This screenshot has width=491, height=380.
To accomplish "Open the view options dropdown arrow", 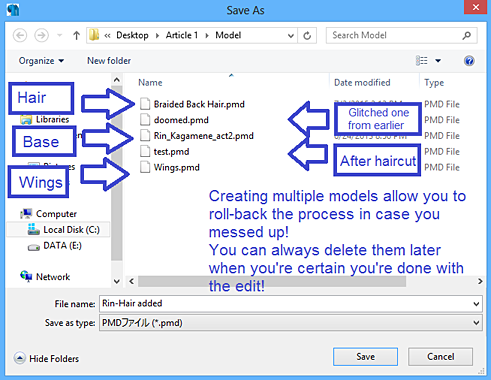I will (x=438, y=61).
